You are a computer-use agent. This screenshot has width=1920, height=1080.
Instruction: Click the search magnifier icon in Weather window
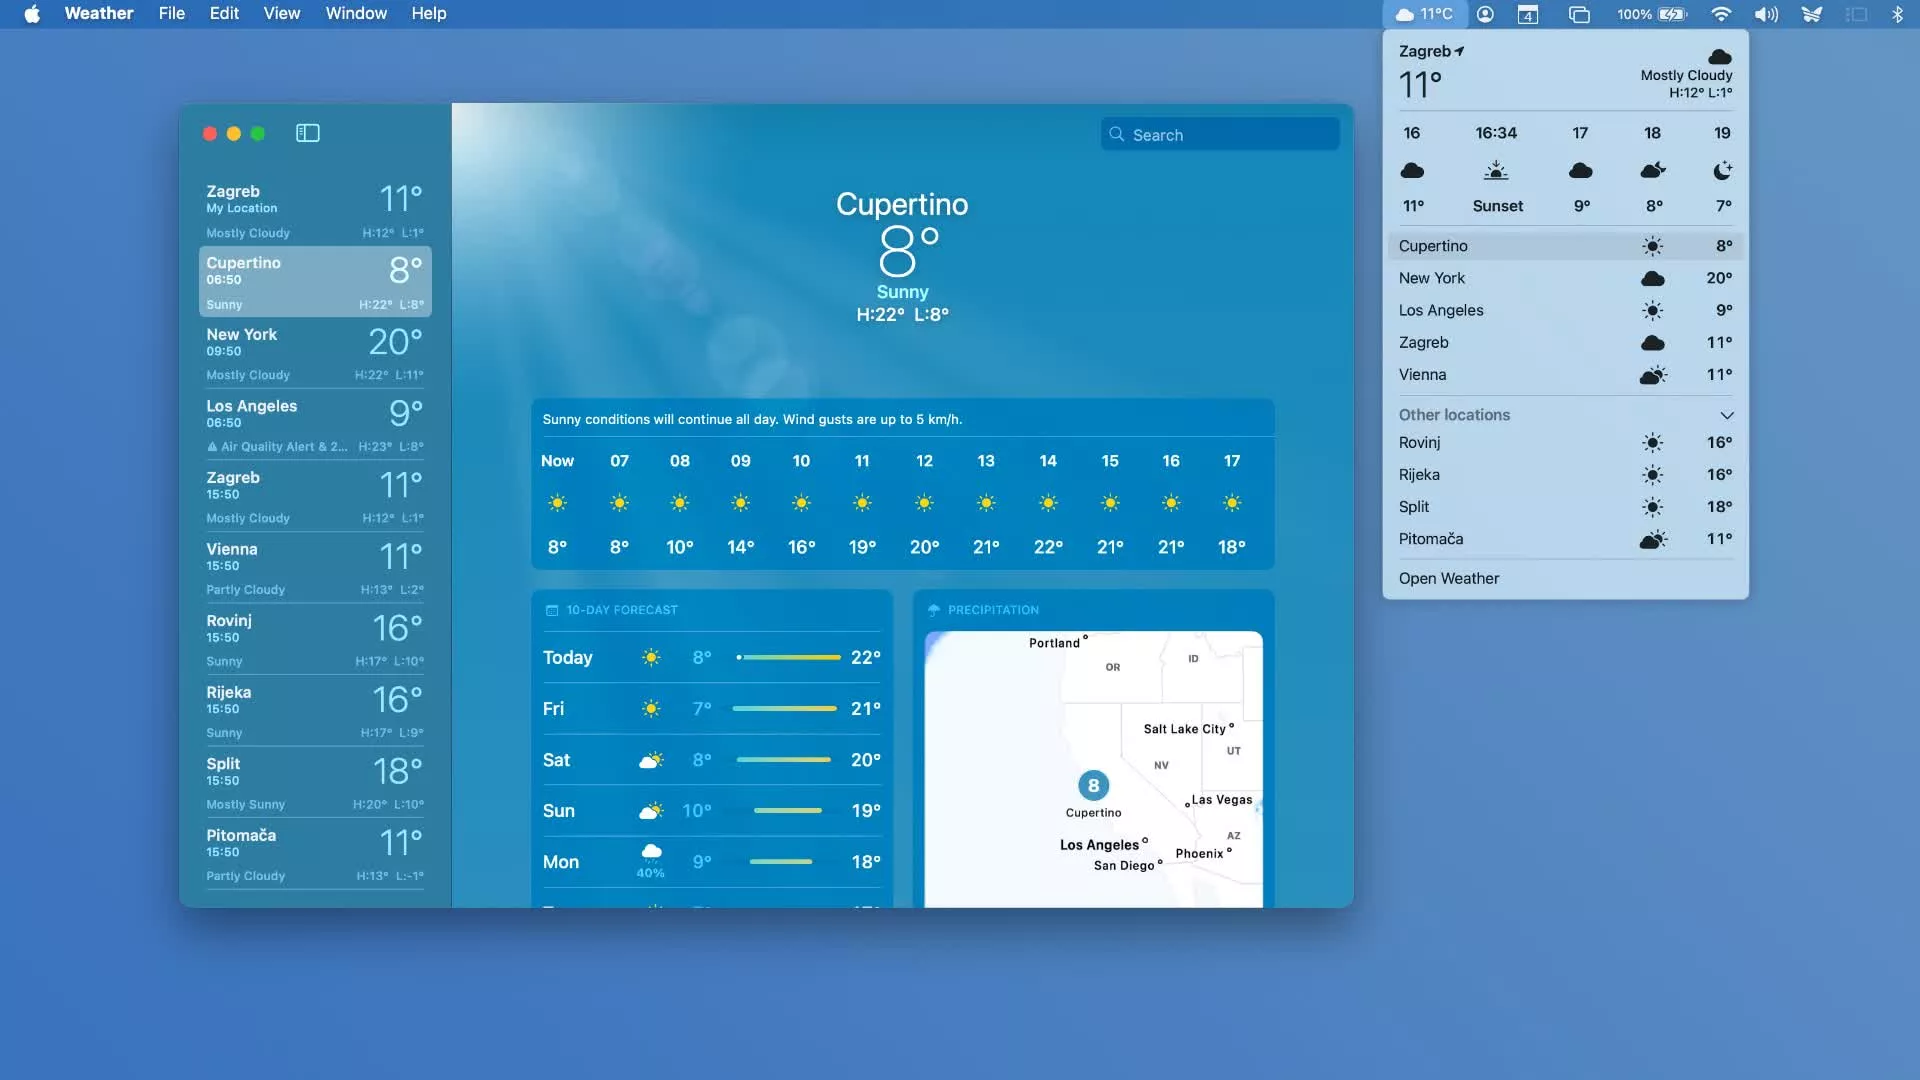click(1116, 134)
